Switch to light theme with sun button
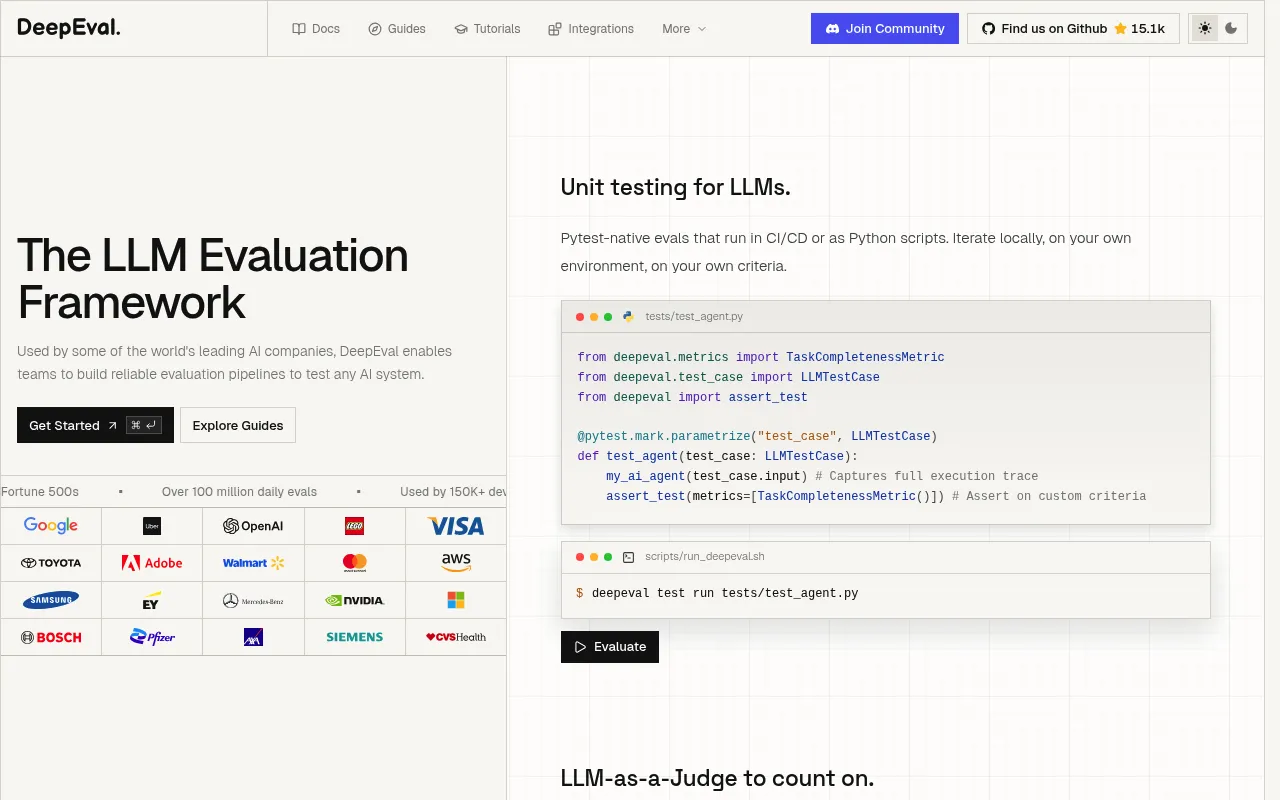Screen dimensions: 1280x800 click(1205, 28)
